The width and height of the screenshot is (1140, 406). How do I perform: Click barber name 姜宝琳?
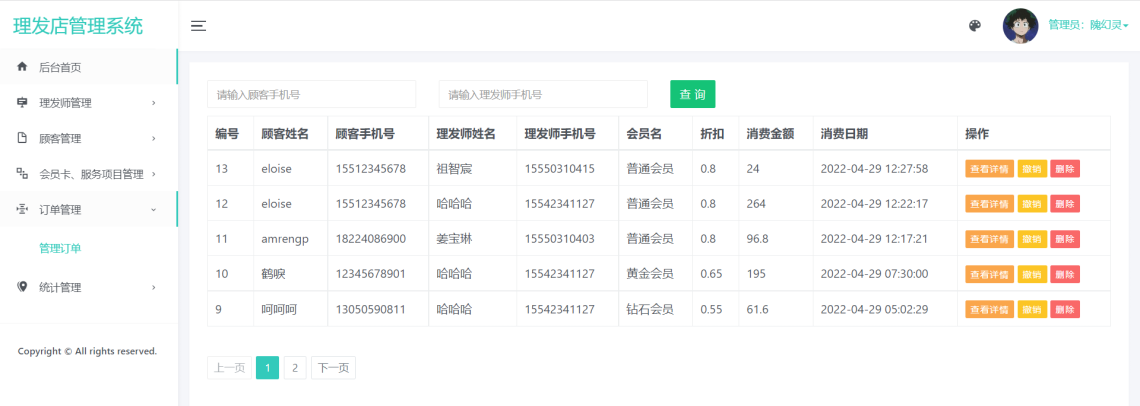point(454,239)
